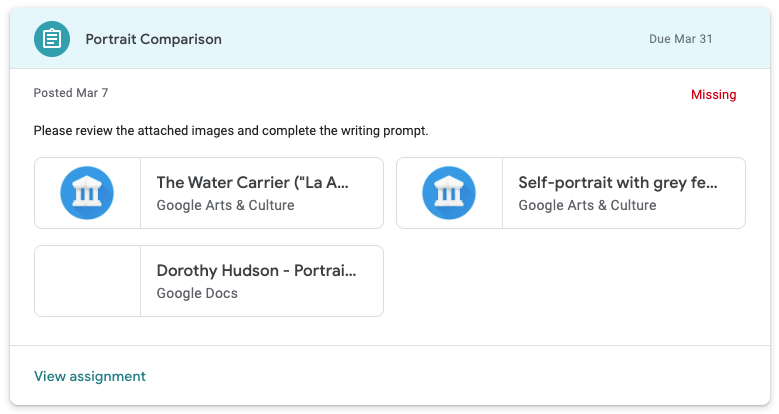Click the space between Posted and Missing
Screen dimensions: 779x414
tap(400, 94)
